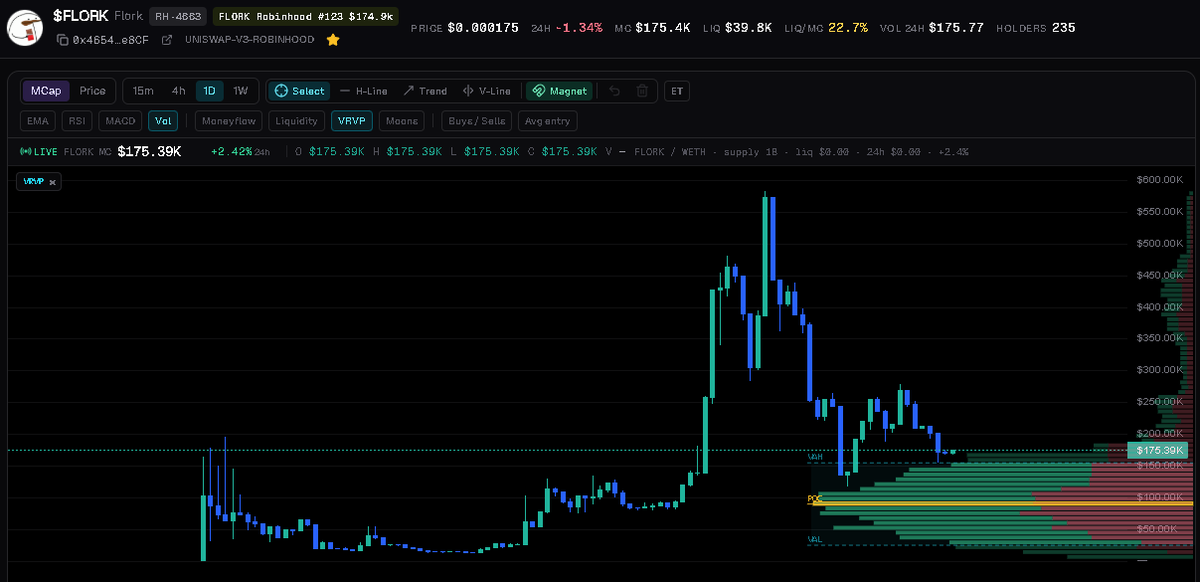The width and height of the screenshot is (1200, 582).
Task: Click the LIVE status indicator
Action: [39, 152]
